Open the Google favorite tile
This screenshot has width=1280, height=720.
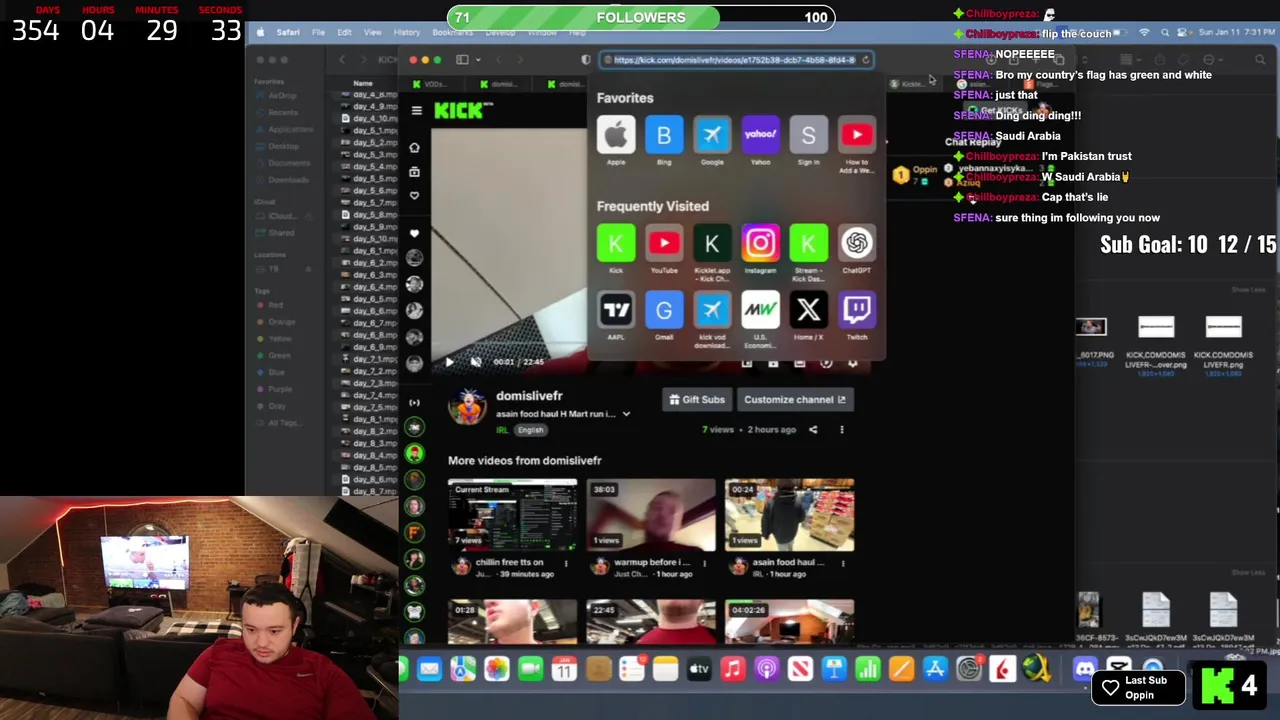pyautogui.click(x=712, y=135)
